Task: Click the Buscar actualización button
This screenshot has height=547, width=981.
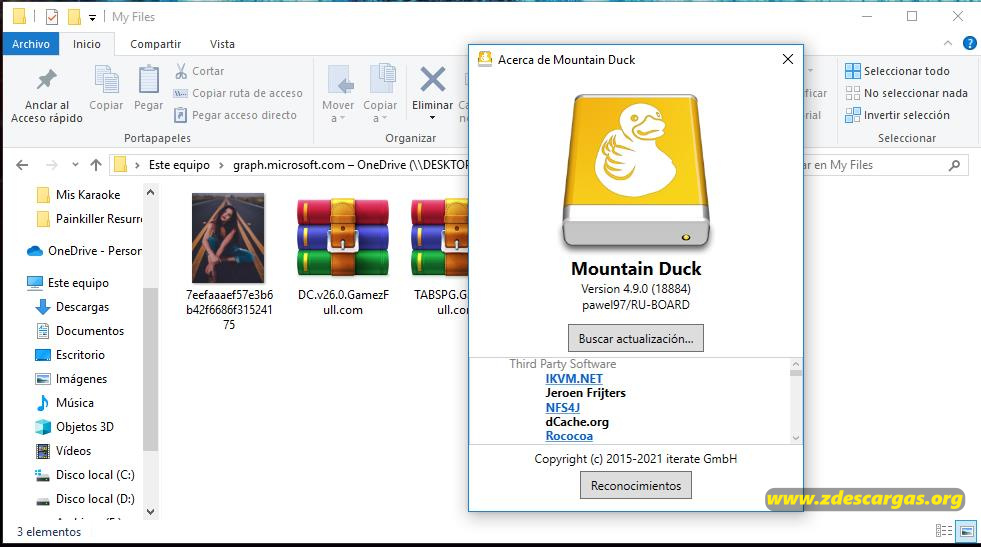Action: click(x=636, y=339)
